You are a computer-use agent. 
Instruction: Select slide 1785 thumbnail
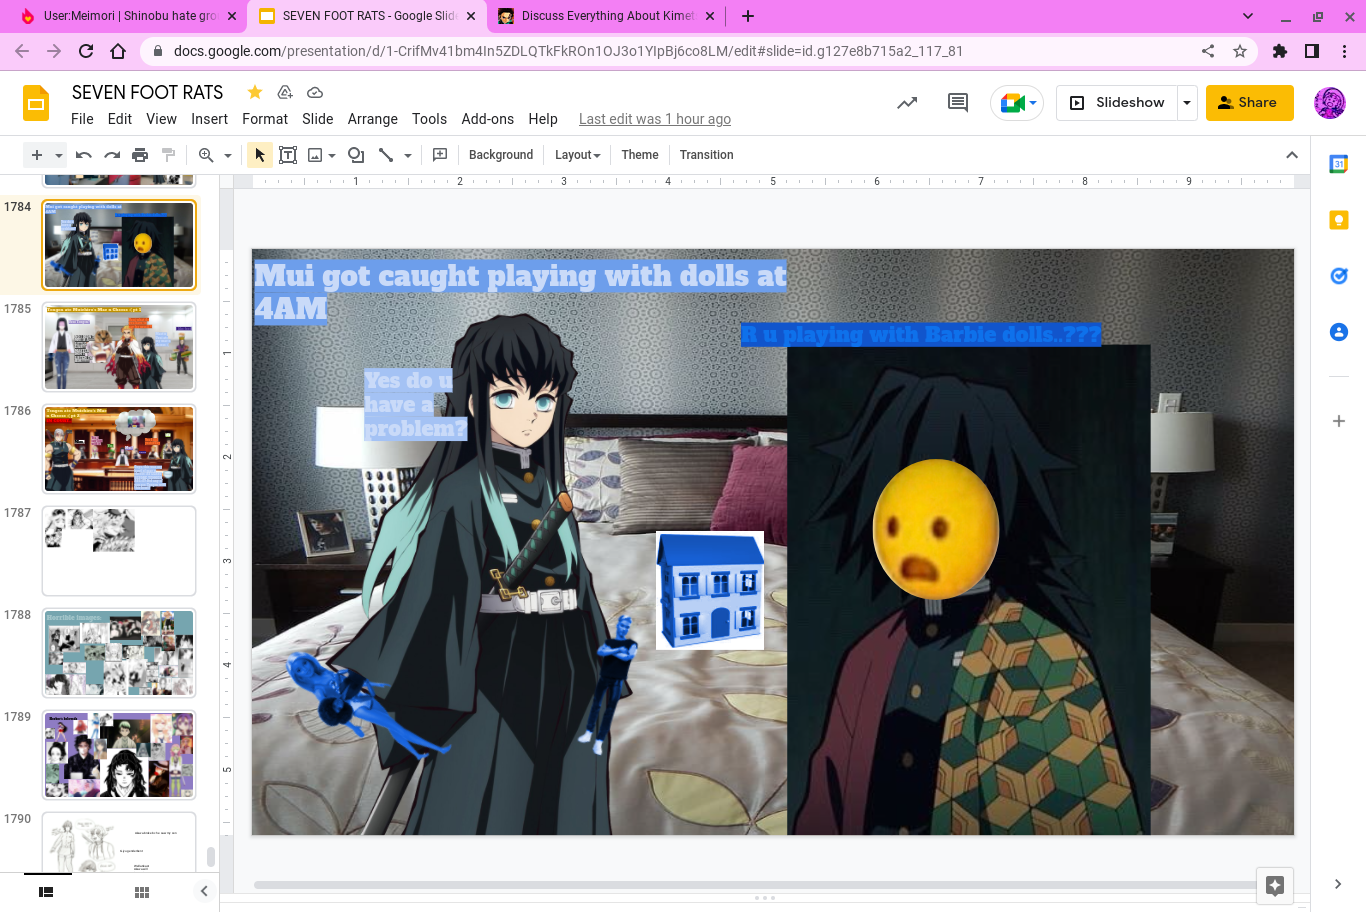pos(119,347)
